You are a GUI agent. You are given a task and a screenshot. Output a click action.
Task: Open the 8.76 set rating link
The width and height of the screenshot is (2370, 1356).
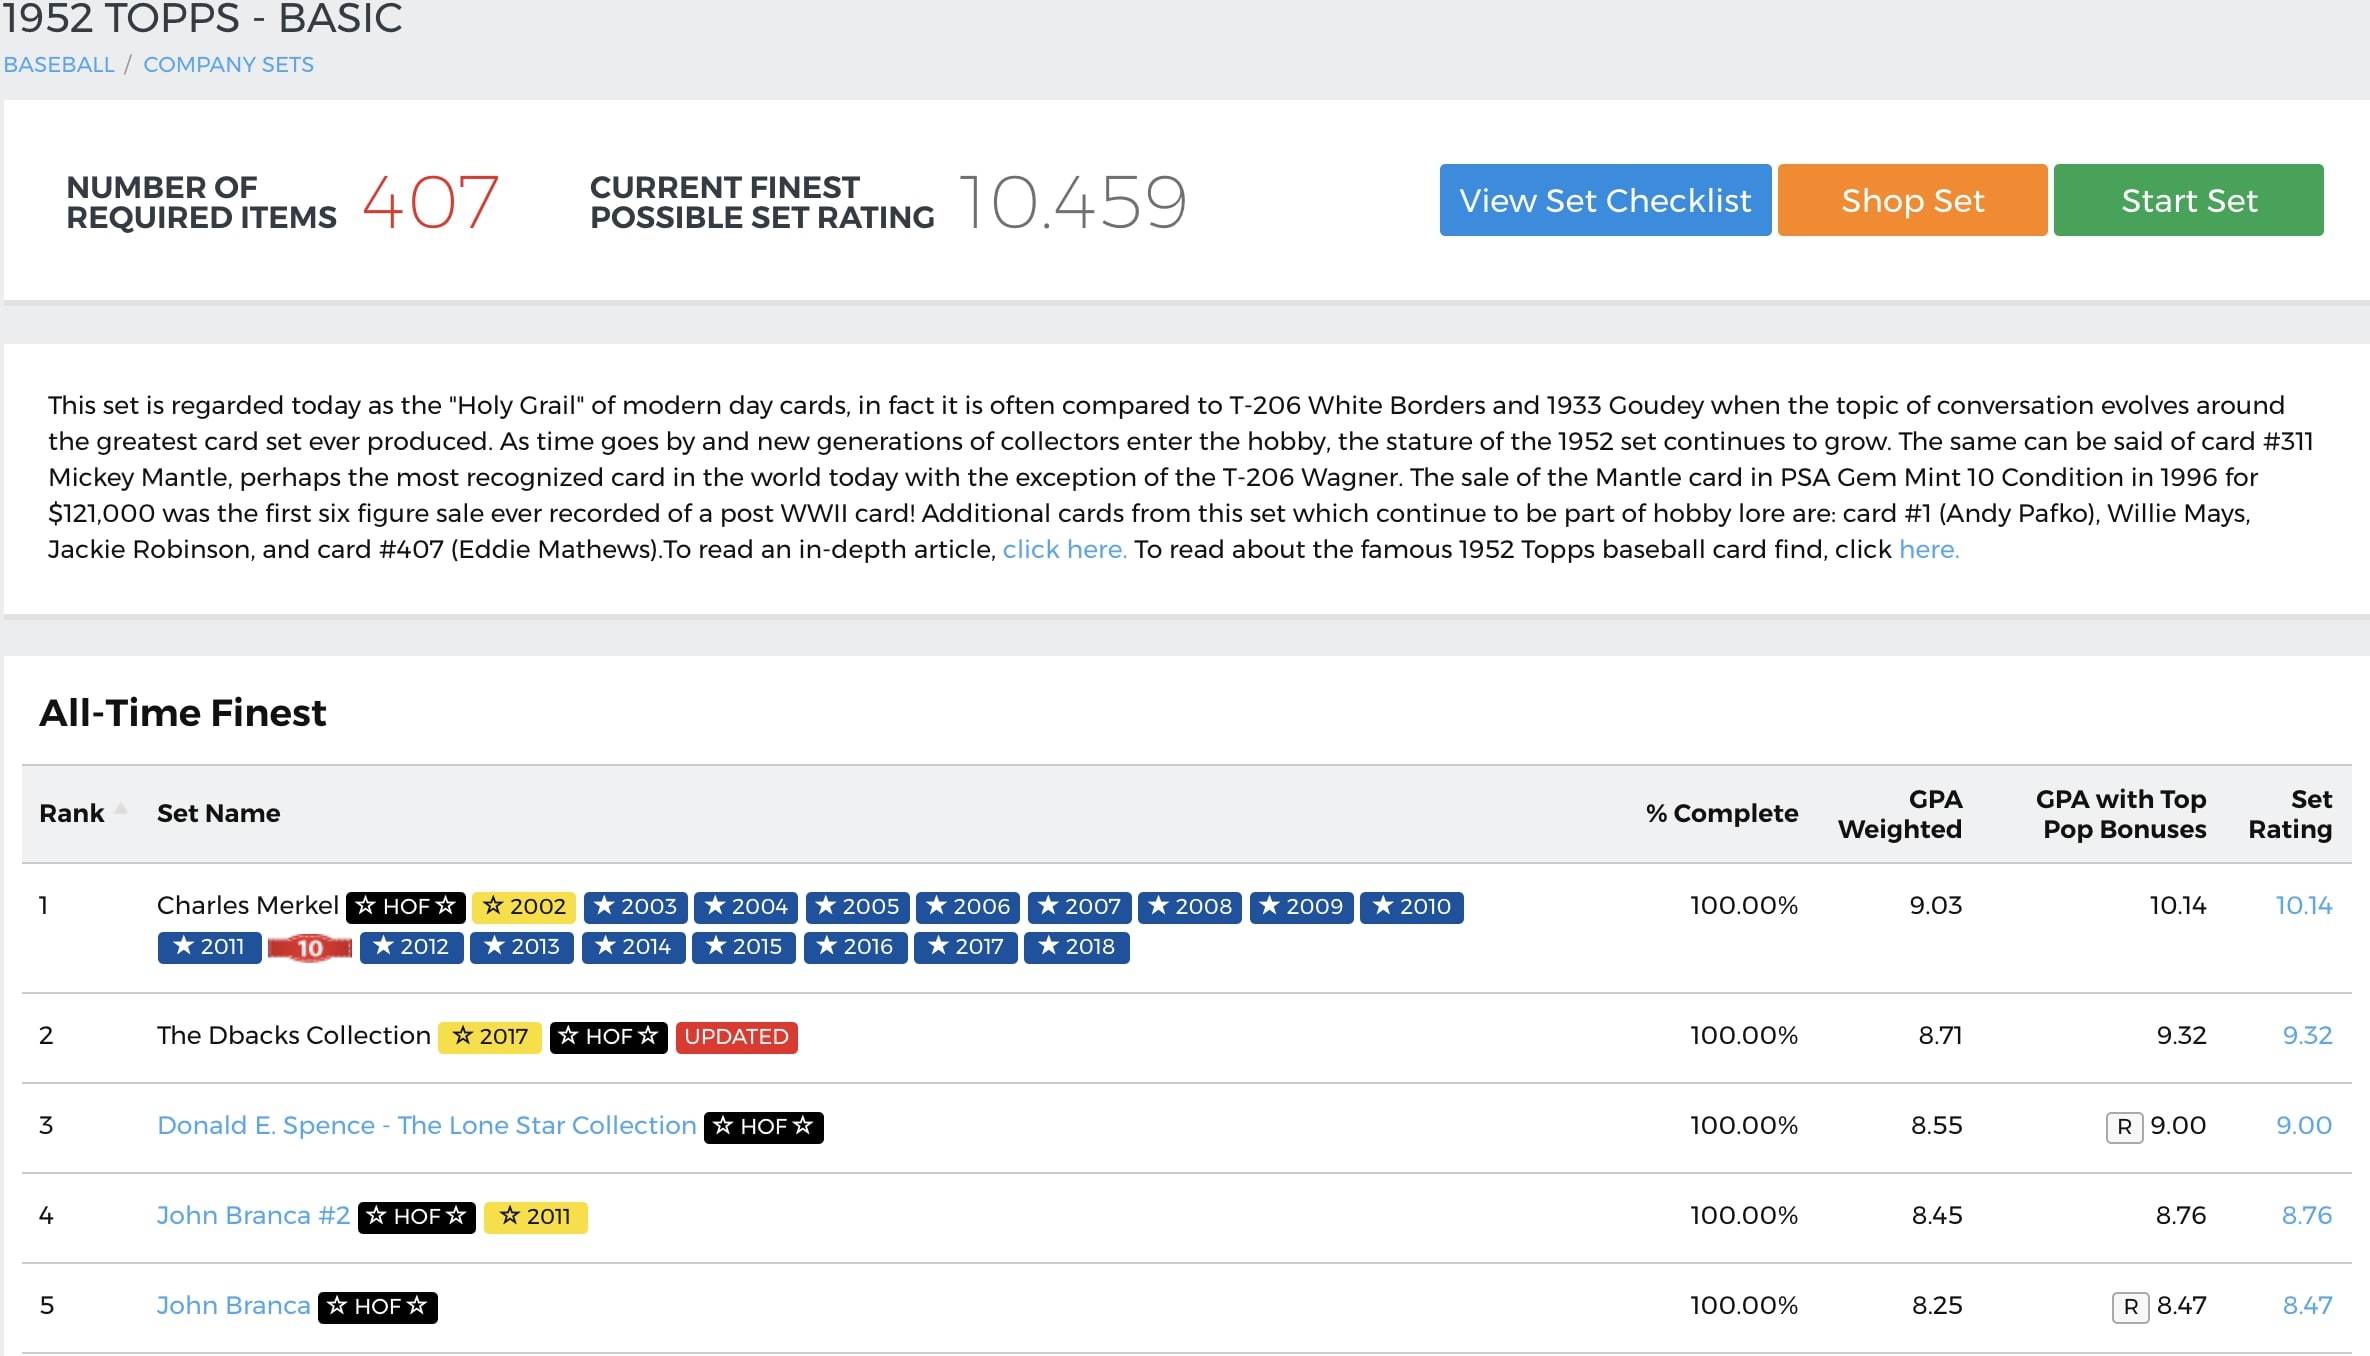coord(2306,1215)
